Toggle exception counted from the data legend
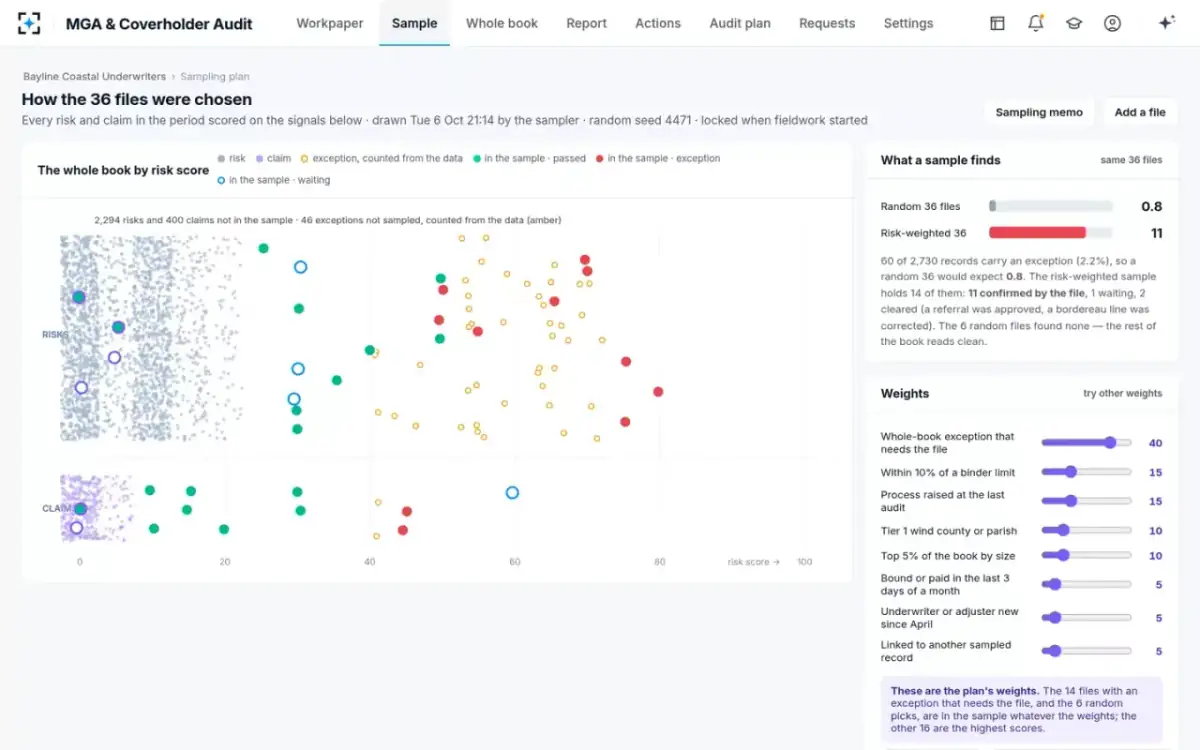This screenshot has width=1200, height=750. tap(381, 158)
